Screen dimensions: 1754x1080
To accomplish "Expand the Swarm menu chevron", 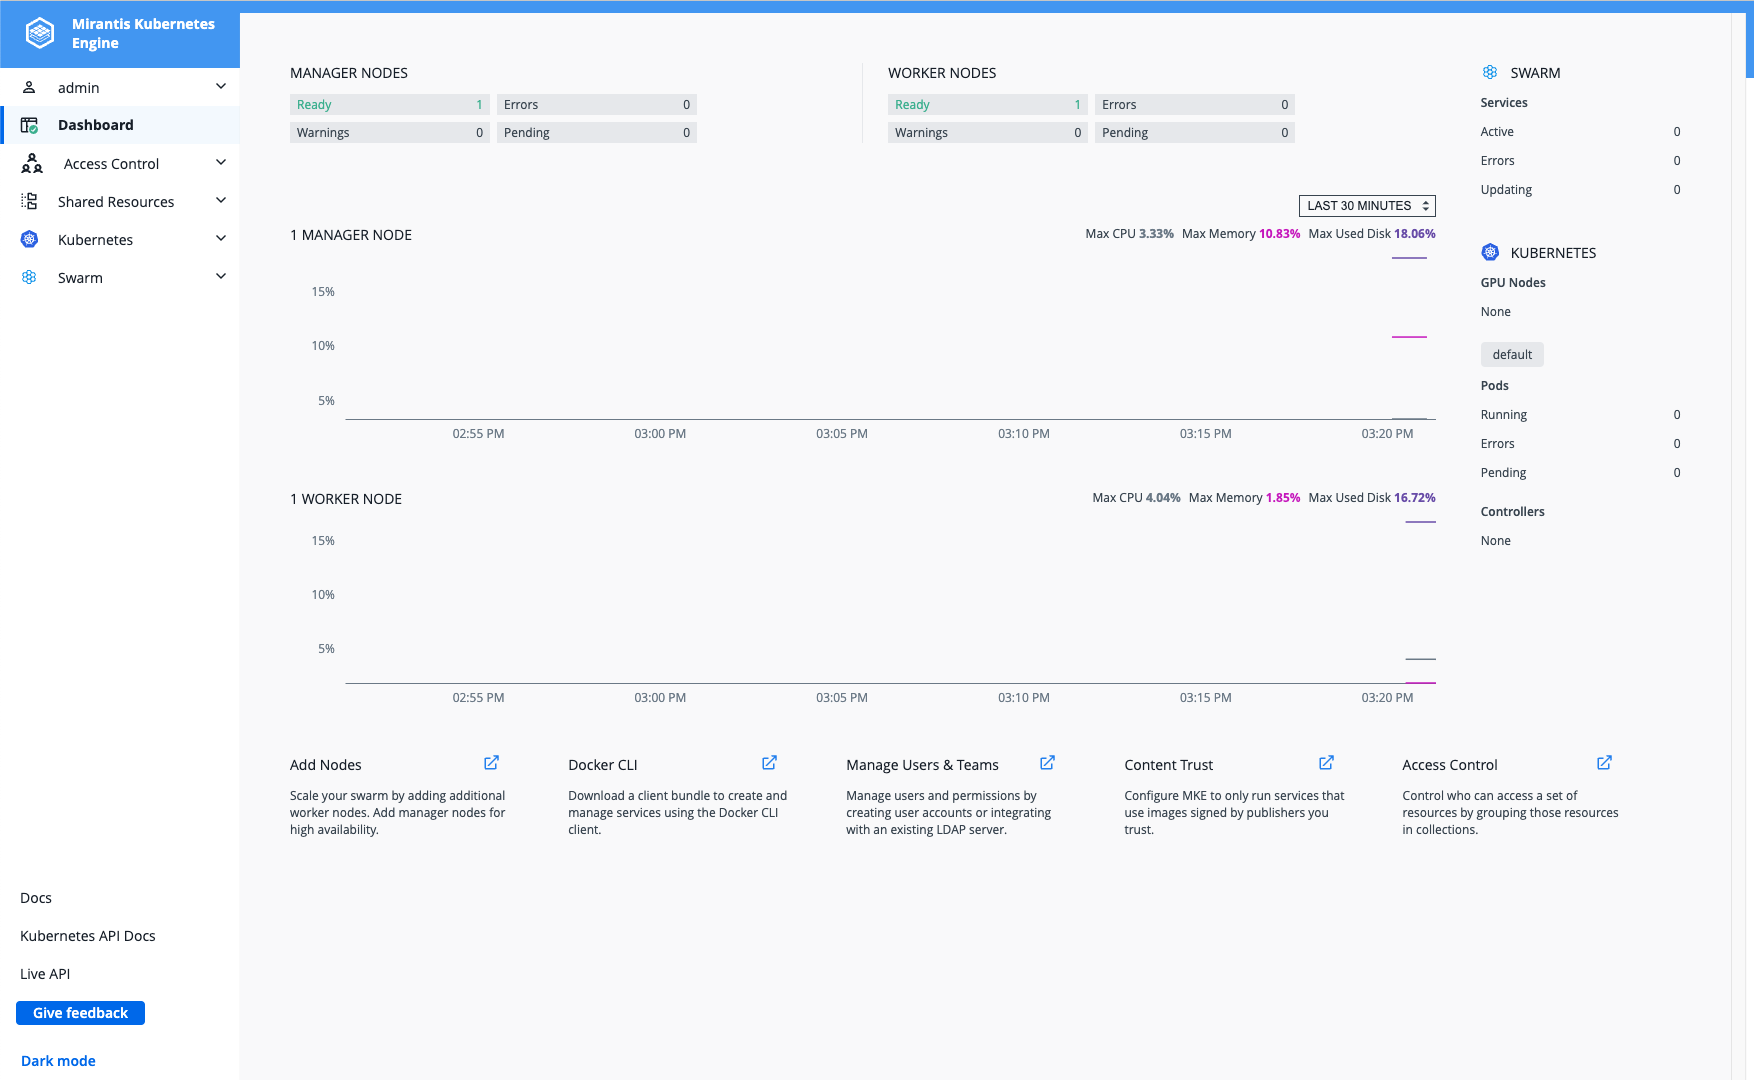I will click(x=221, y=276).
